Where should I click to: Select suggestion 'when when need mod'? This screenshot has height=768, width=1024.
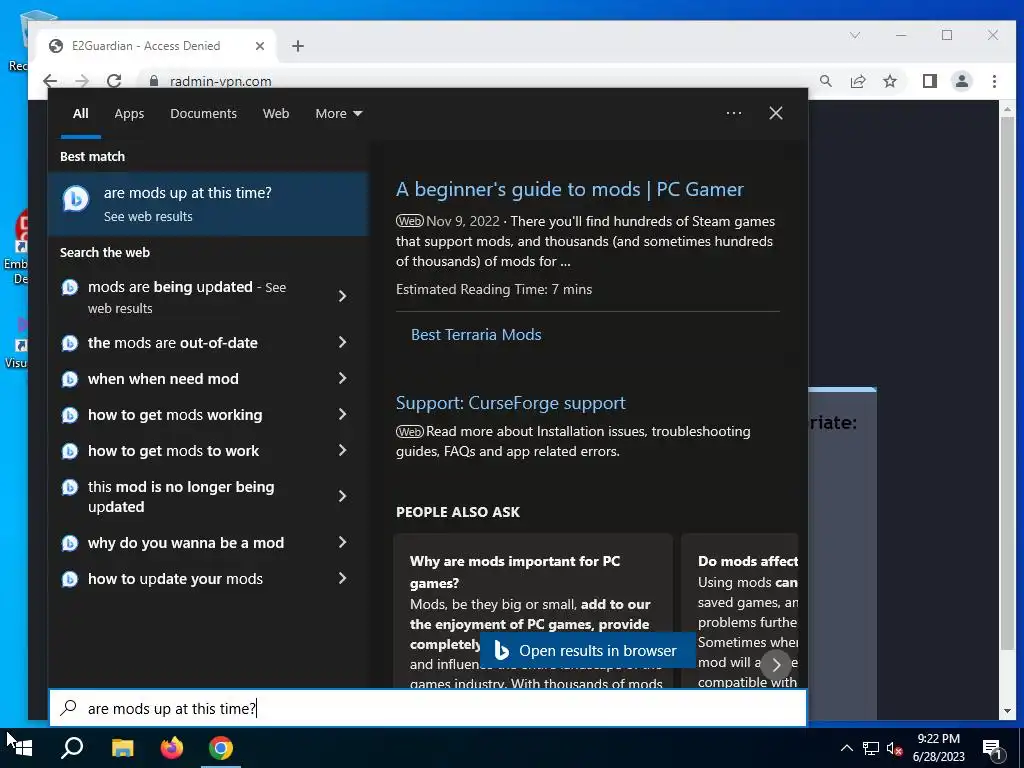point(163,379)
